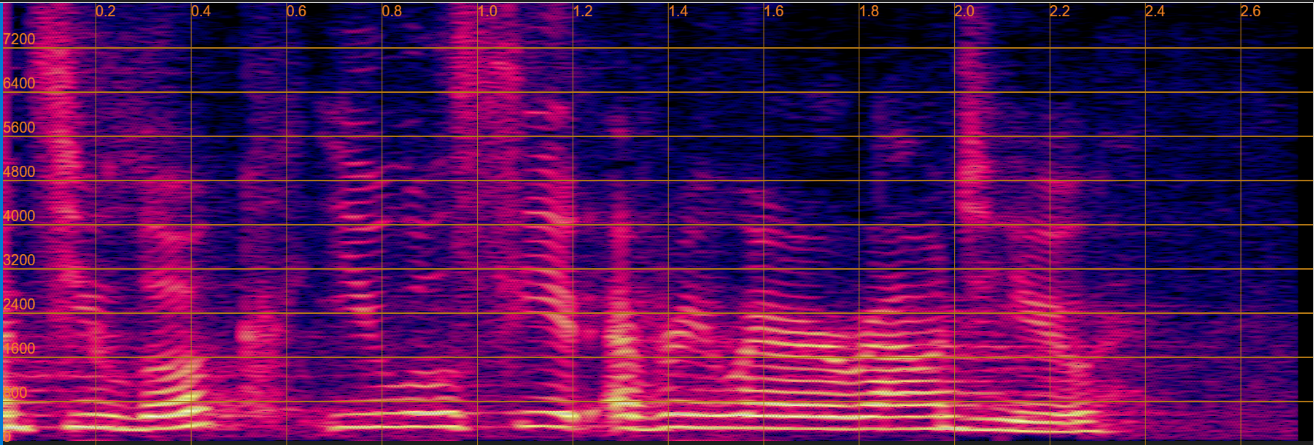The width and height of the screenshot is (1314, 445).
Task: Select the 6400 frequency axis label
Action: (20, 84)
